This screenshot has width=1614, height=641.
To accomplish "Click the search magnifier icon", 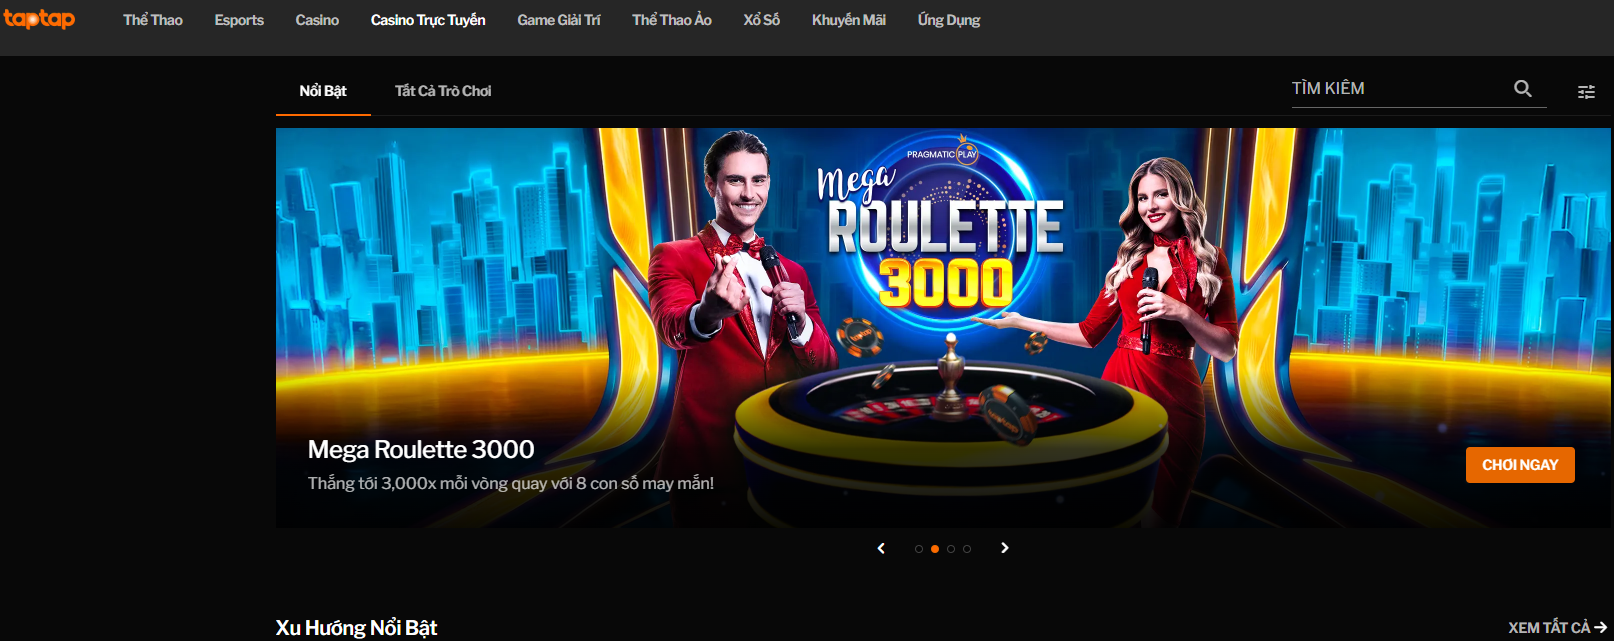I will pos(1522,88).
